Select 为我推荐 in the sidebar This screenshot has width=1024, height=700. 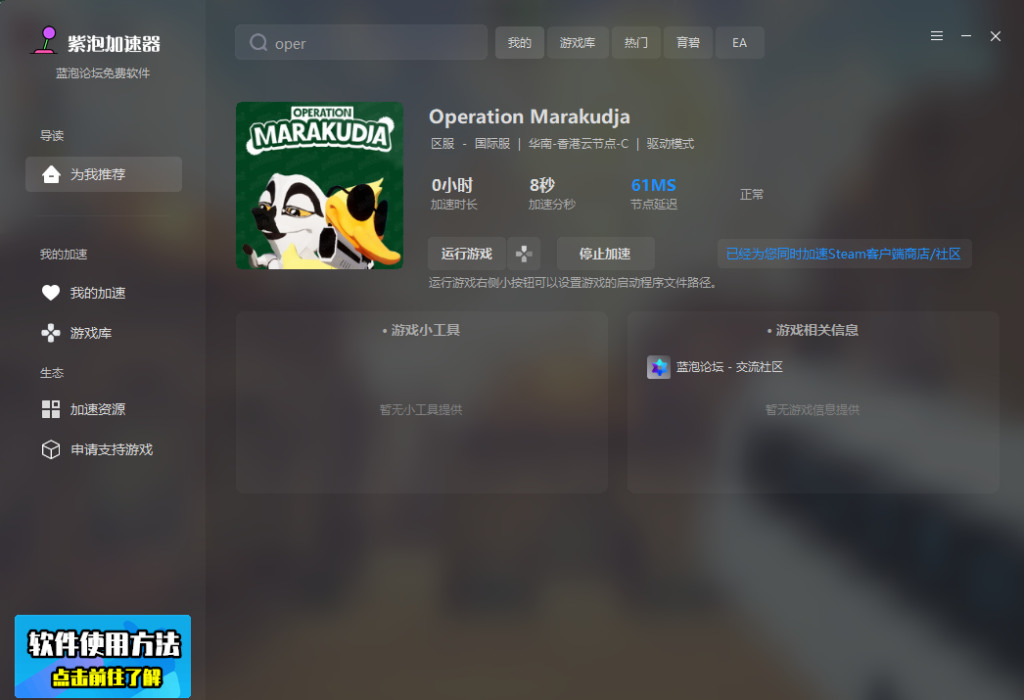[104, 174]
